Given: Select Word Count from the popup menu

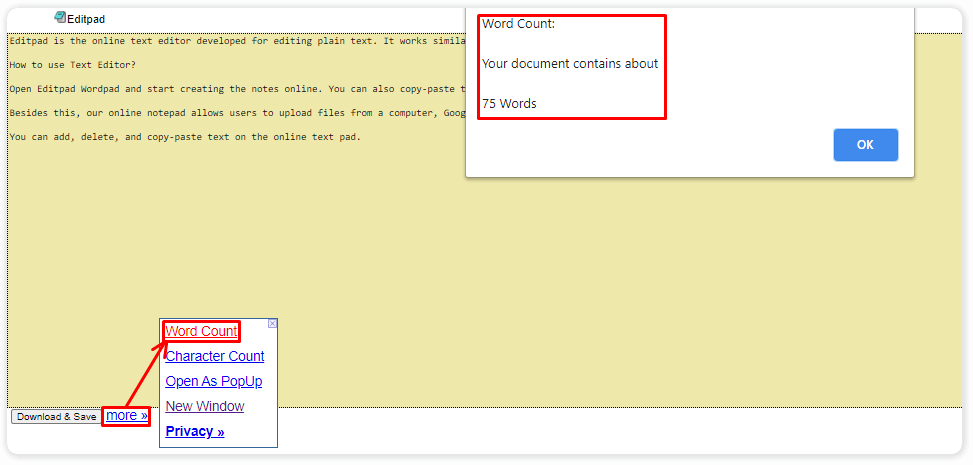Looking at the screenshot, I should 201,332.
